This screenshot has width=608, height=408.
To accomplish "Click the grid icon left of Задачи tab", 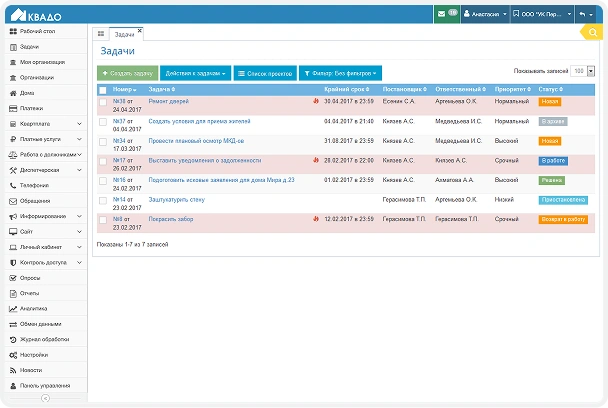I will click(x=100, y=34).
